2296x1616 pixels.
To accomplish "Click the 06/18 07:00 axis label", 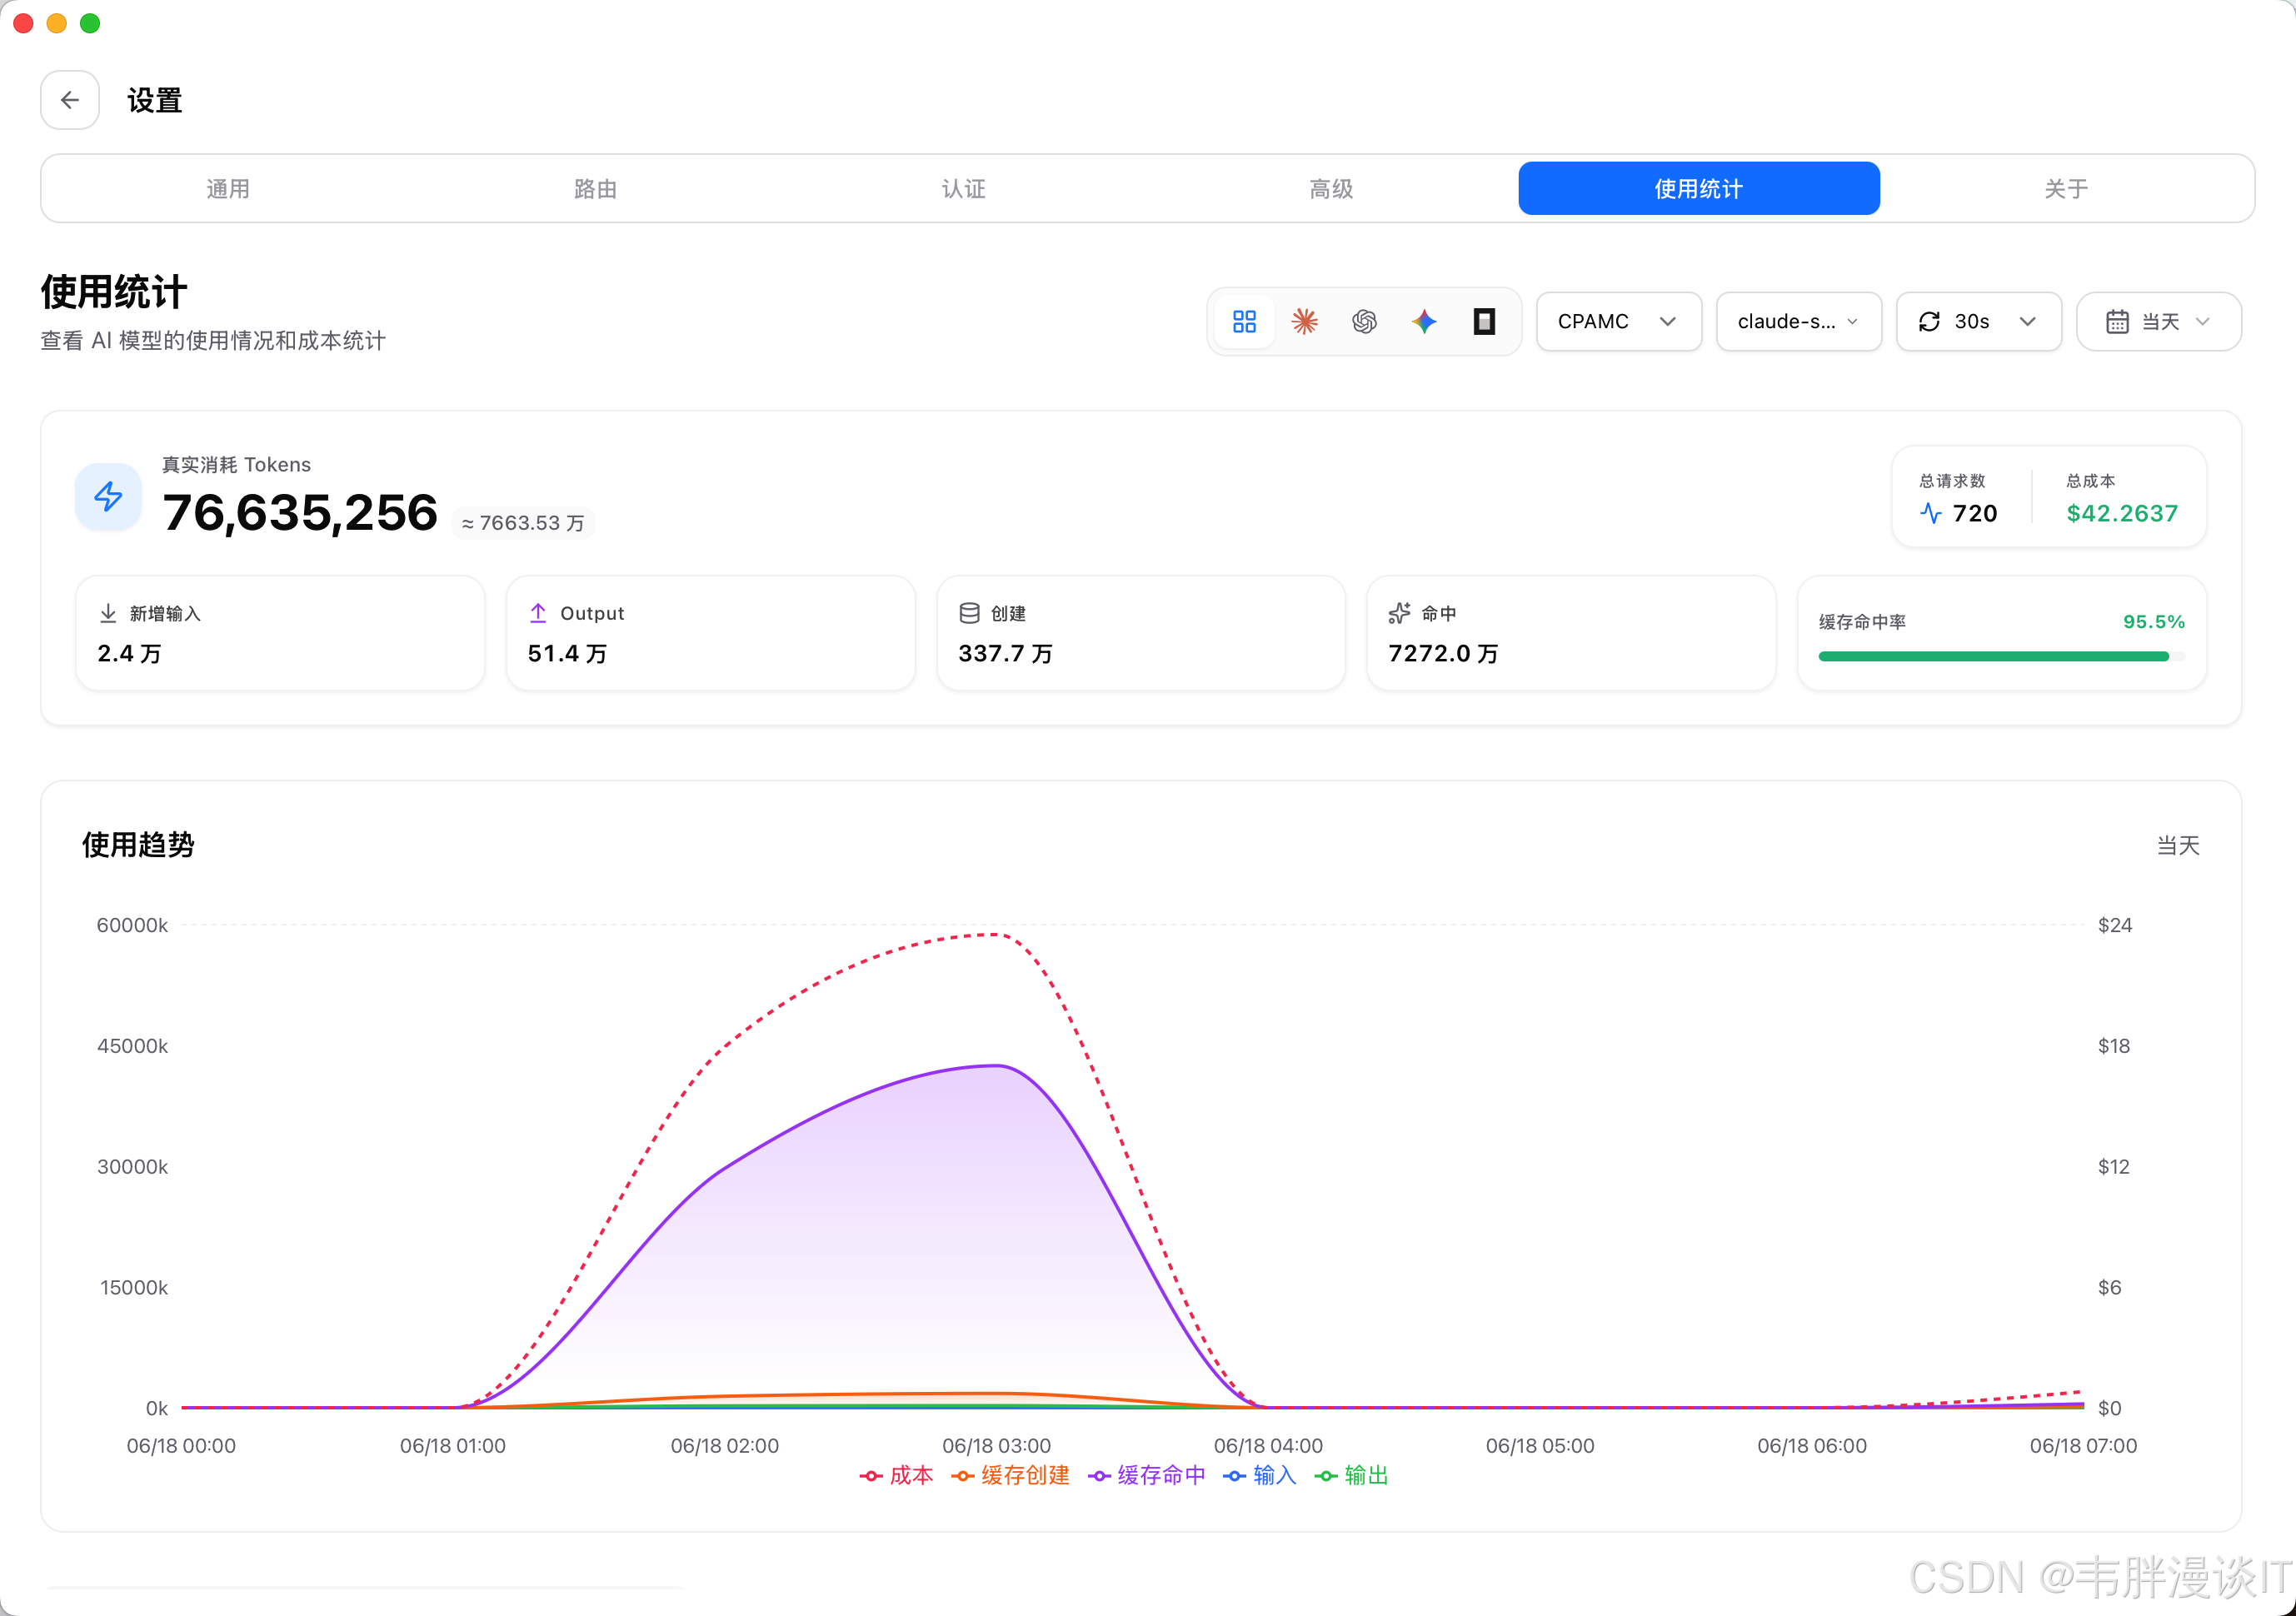I will (x=2083, y=1446).
